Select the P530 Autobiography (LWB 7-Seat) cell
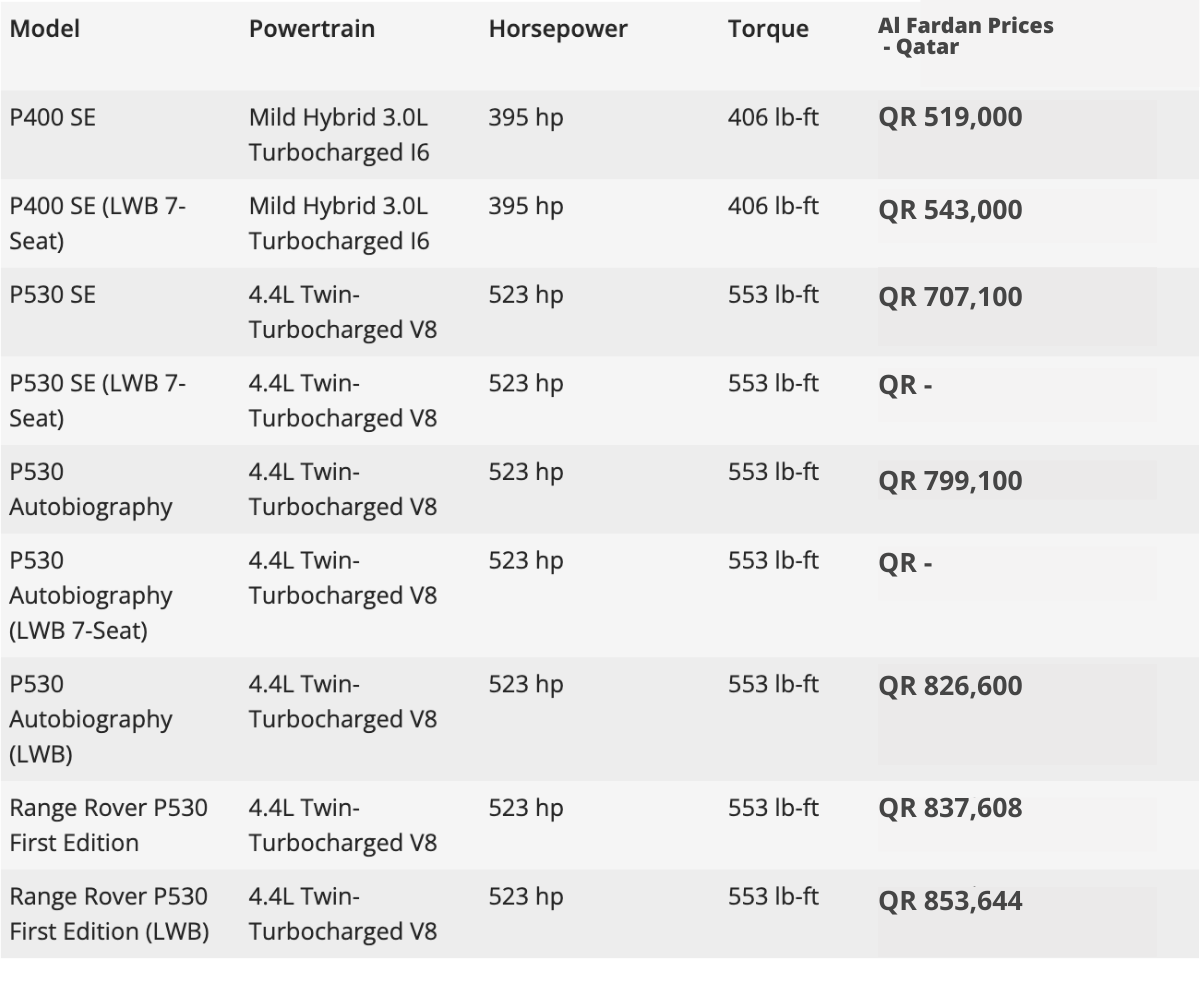This screenshot has height=1000, width=1200. point(91,595)
